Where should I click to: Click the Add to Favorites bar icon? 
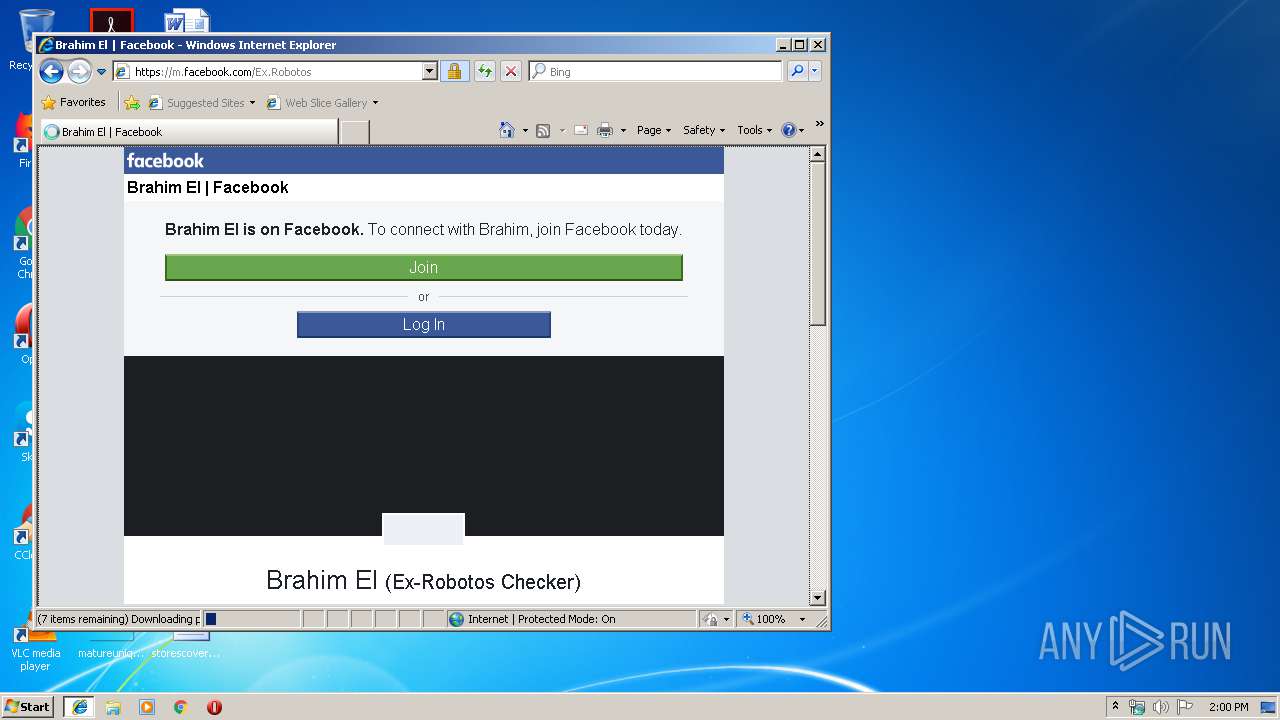tap(132, 102)
